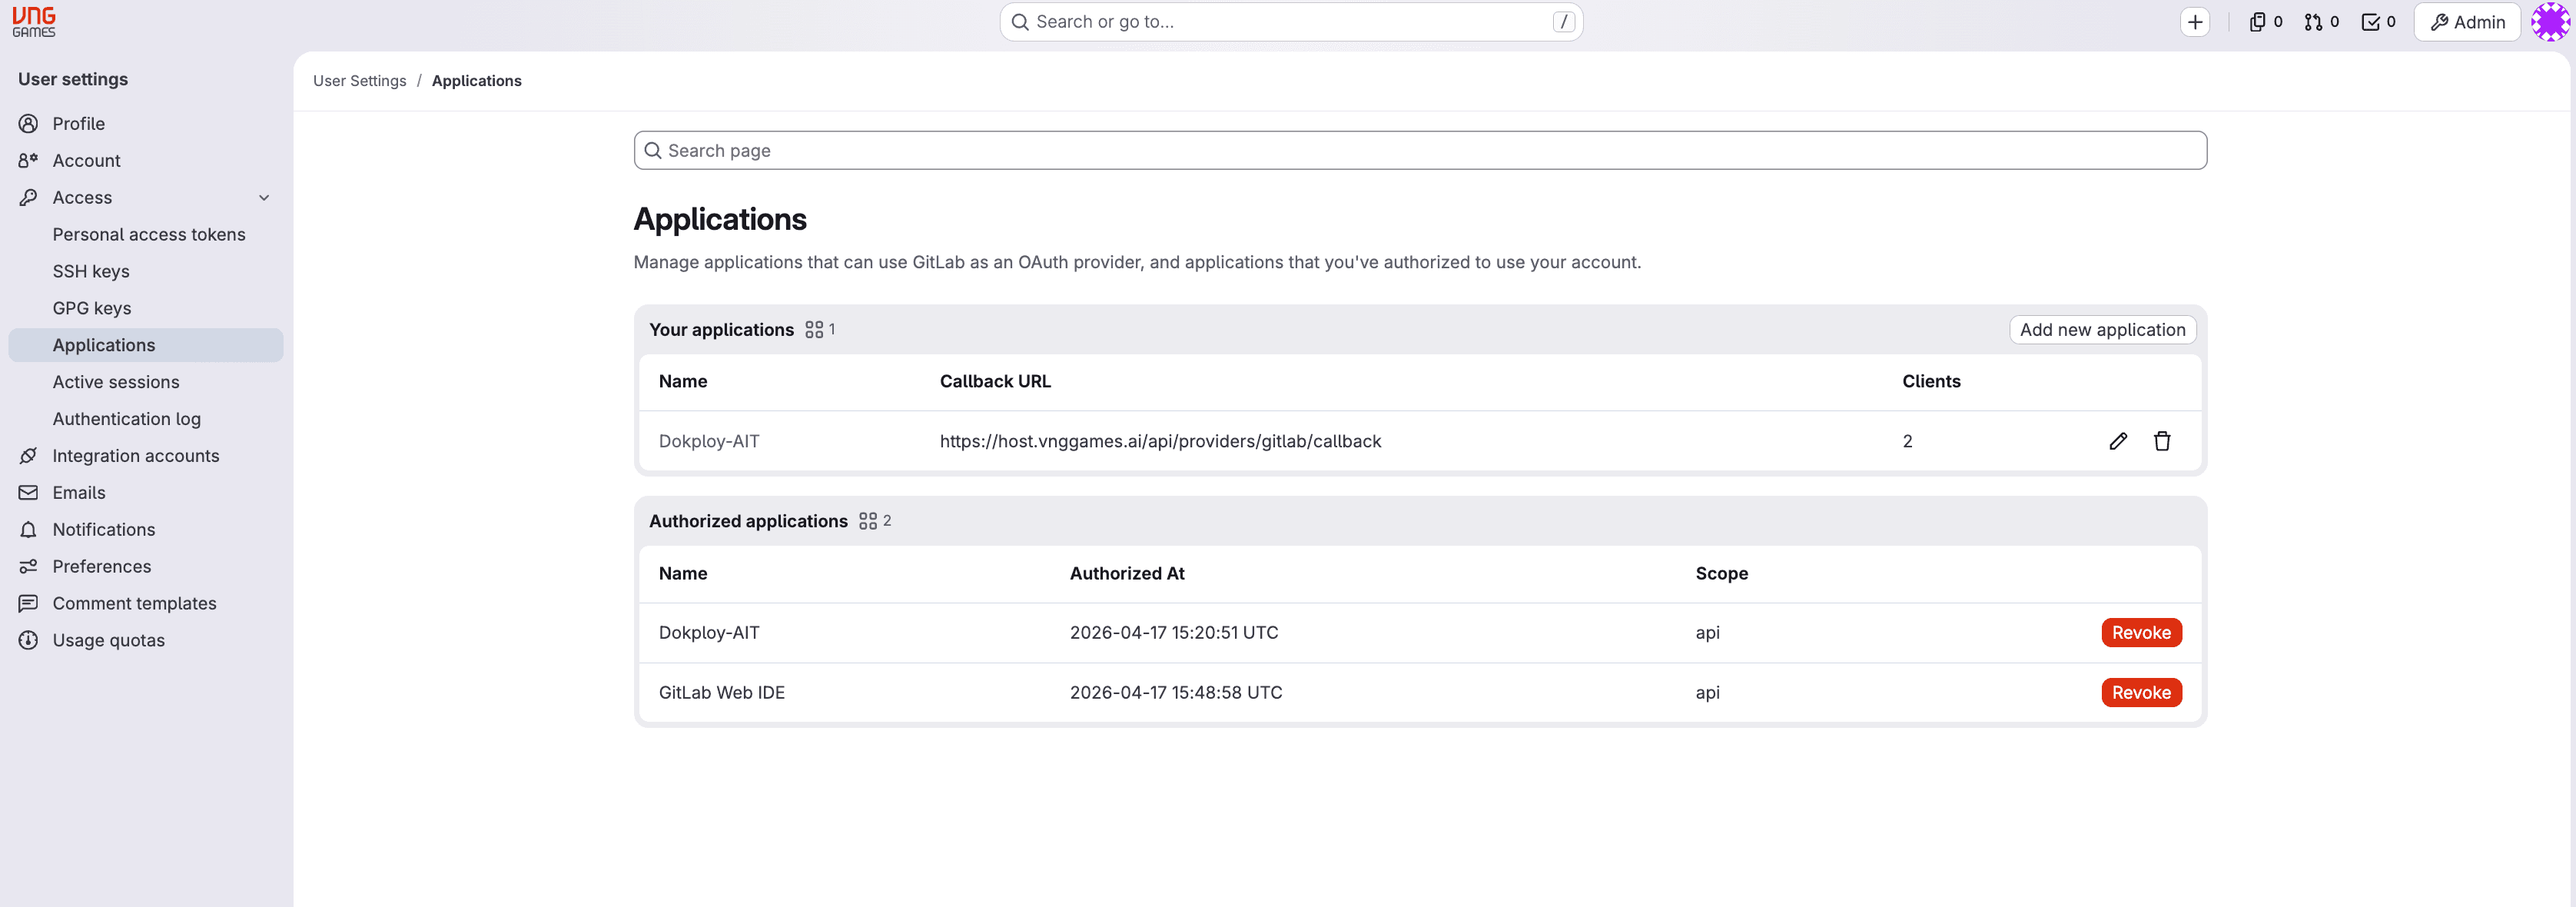
Task: Open your avatar in the top right
Action: point(2548,21)
